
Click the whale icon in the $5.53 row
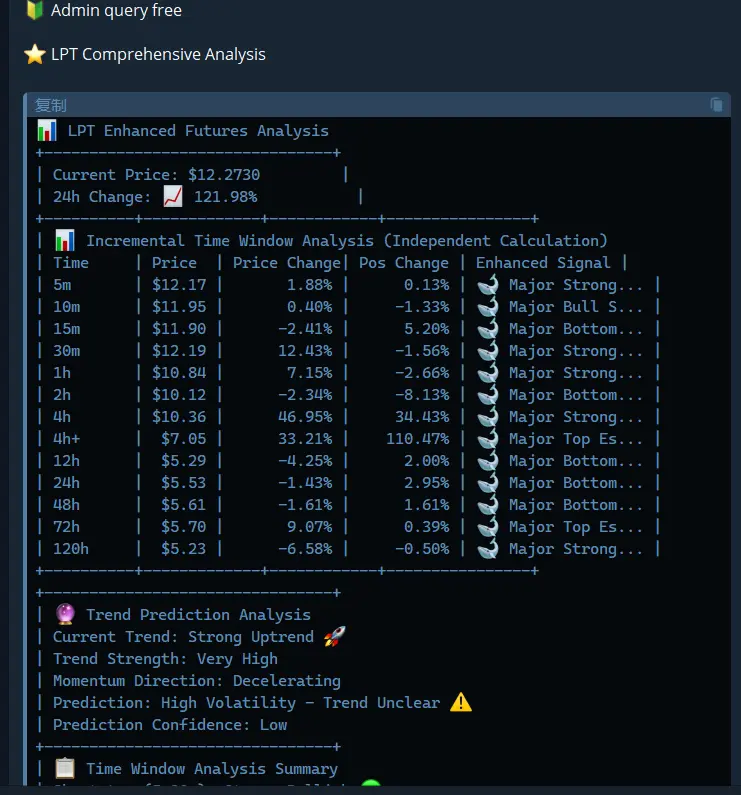(488, 483)
